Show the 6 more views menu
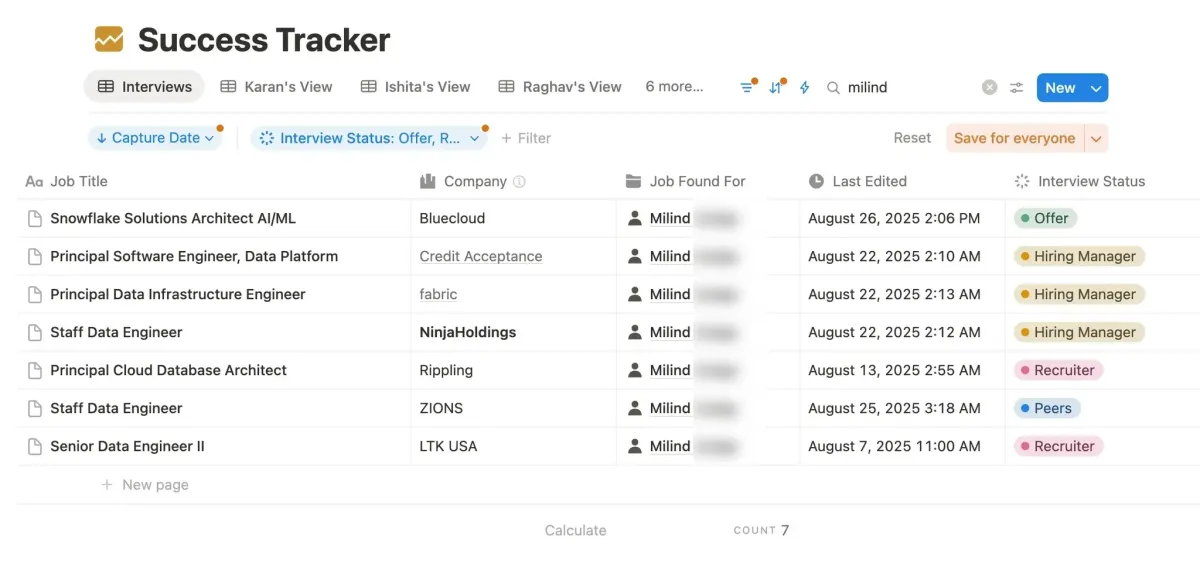This screenshot has width=1200, height=581. click(674, 87)
